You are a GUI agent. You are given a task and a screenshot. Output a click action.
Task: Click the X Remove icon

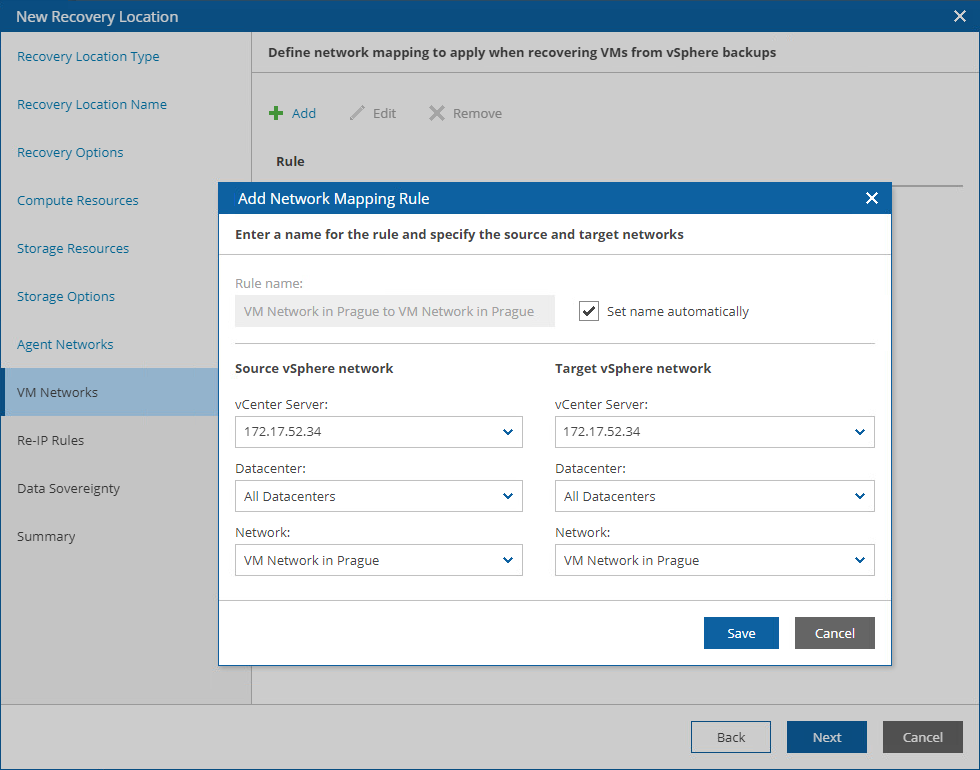[437, 113]
